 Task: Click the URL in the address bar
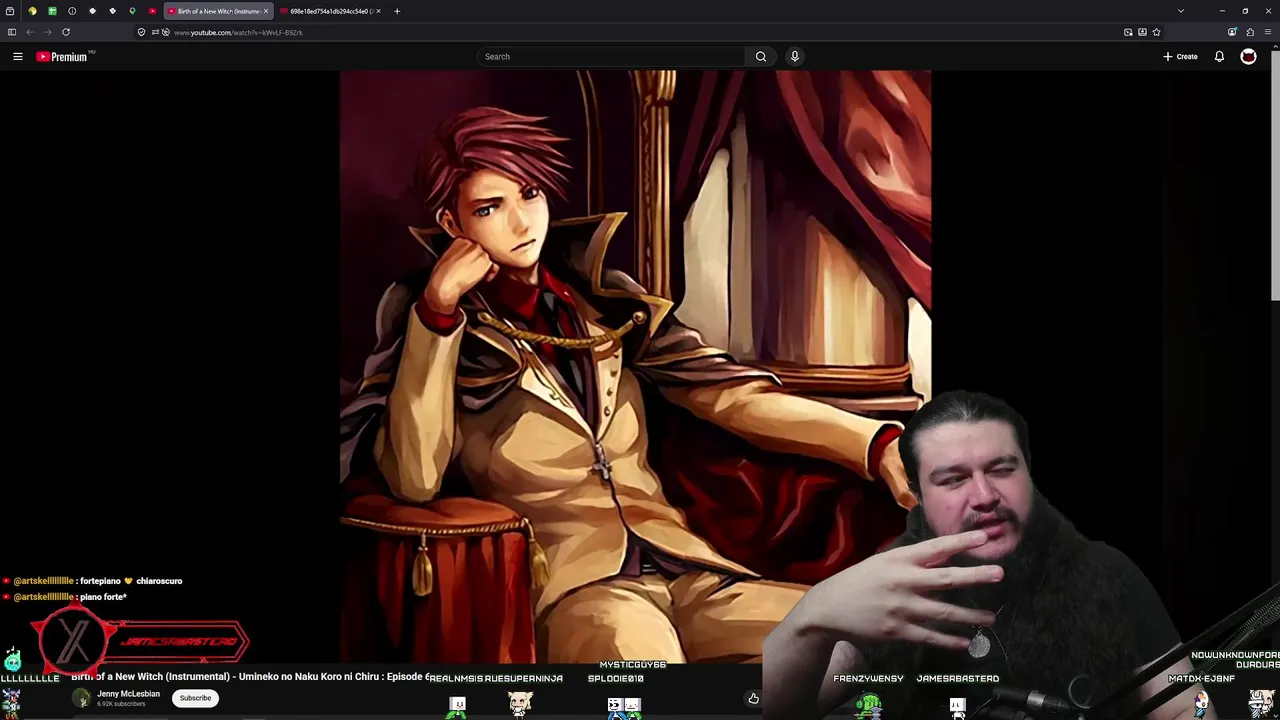click(x=238, y=32)
